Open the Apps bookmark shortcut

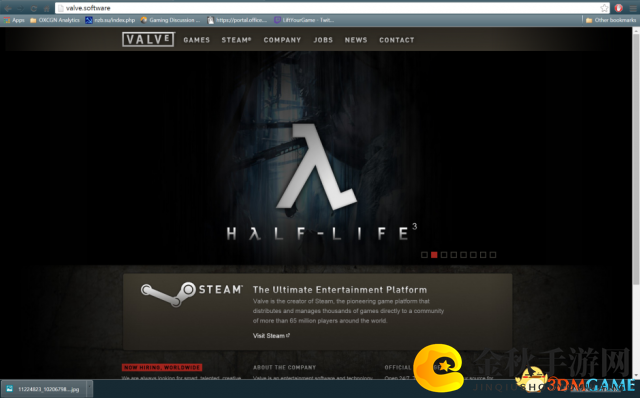click(14, 20)
